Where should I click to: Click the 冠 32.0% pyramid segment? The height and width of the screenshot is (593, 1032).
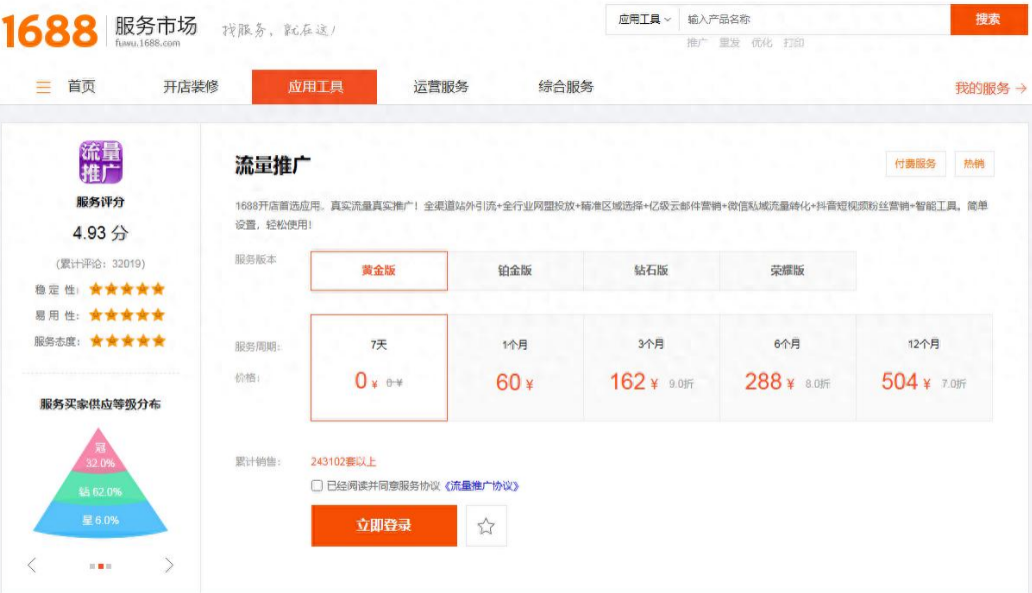click(100, 455)
